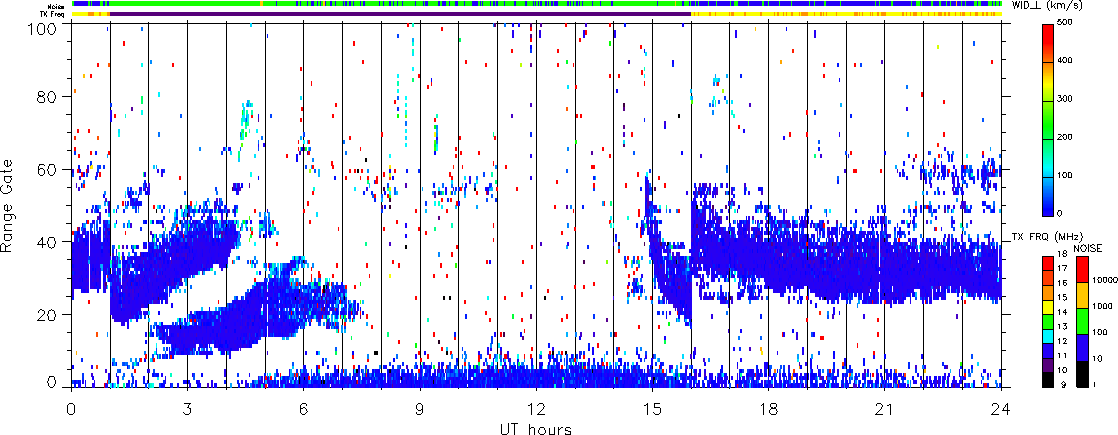This screenshot has width=1118, height=435.
Task: Click the 200 label on WID colorbar
Action: click(1067, 138)
